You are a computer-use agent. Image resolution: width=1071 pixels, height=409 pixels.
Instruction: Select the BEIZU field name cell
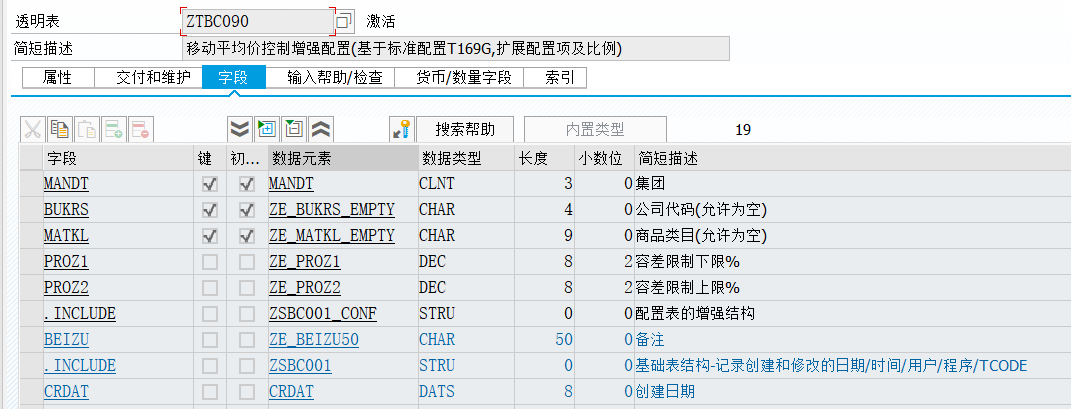click(118, 339)
